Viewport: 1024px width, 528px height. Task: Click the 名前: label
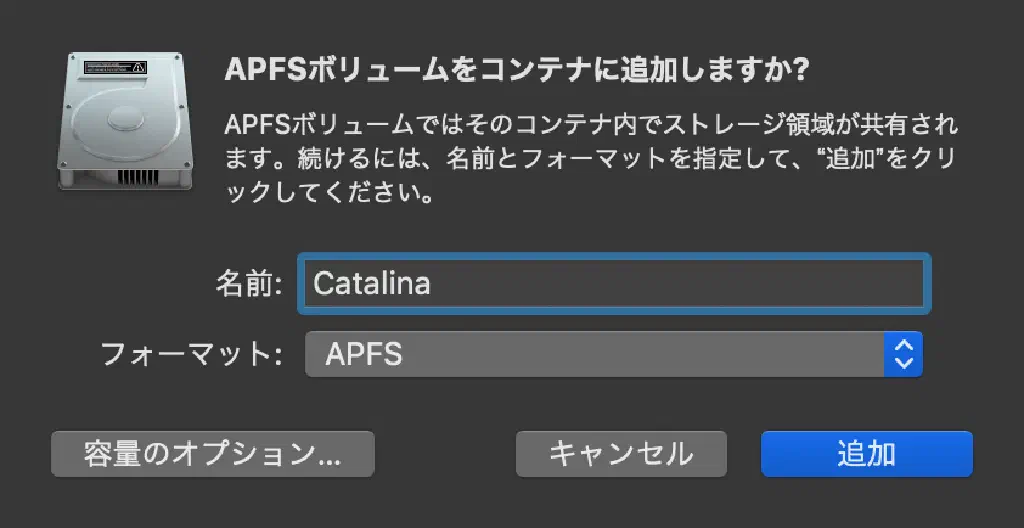250,283
